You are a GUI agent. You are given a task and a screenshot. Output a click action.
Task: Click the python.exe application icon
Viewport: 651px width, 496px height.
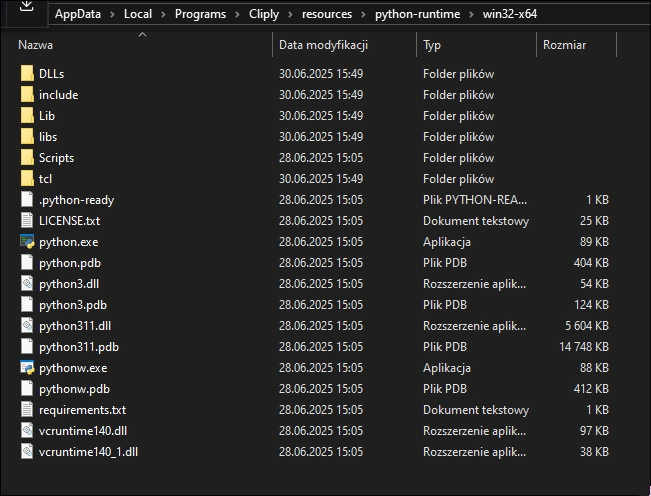click(27, 242)
